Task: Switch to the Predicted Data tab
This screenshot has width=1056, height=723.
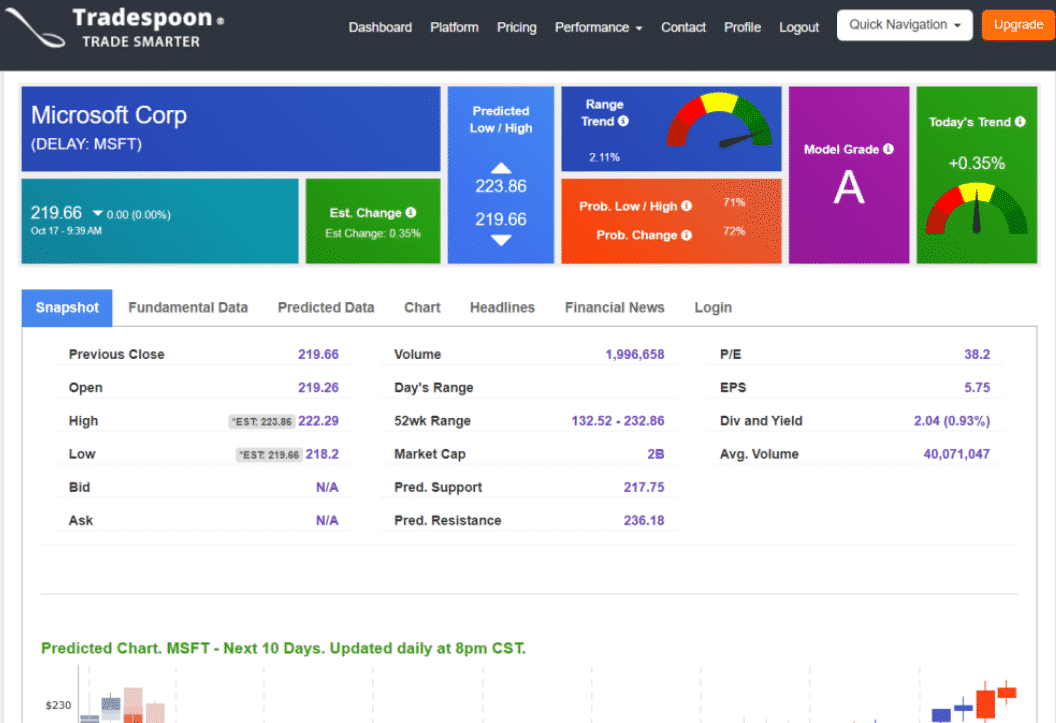Action: [x=326, y=308]
